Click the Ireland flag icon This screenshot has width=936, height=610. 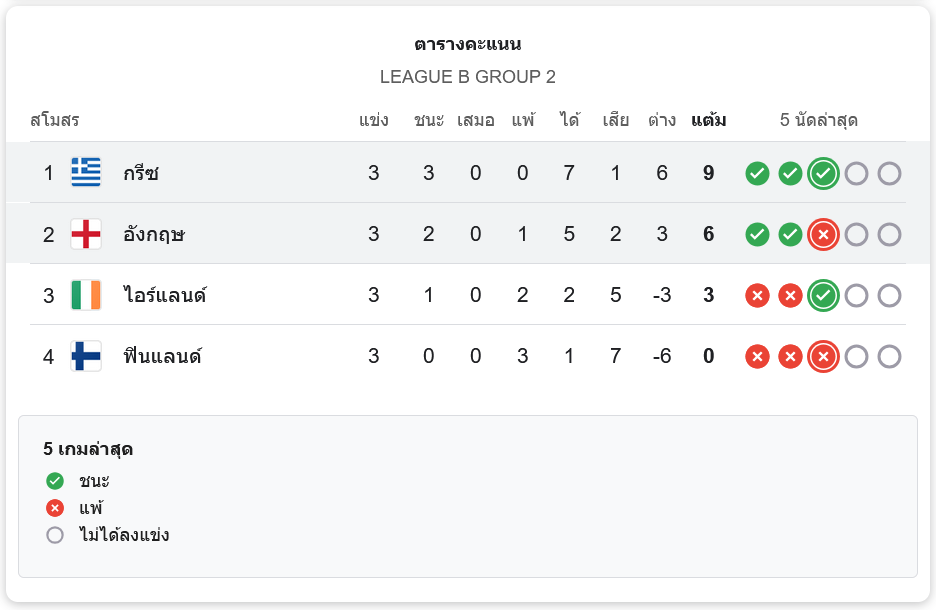point(86,295)
